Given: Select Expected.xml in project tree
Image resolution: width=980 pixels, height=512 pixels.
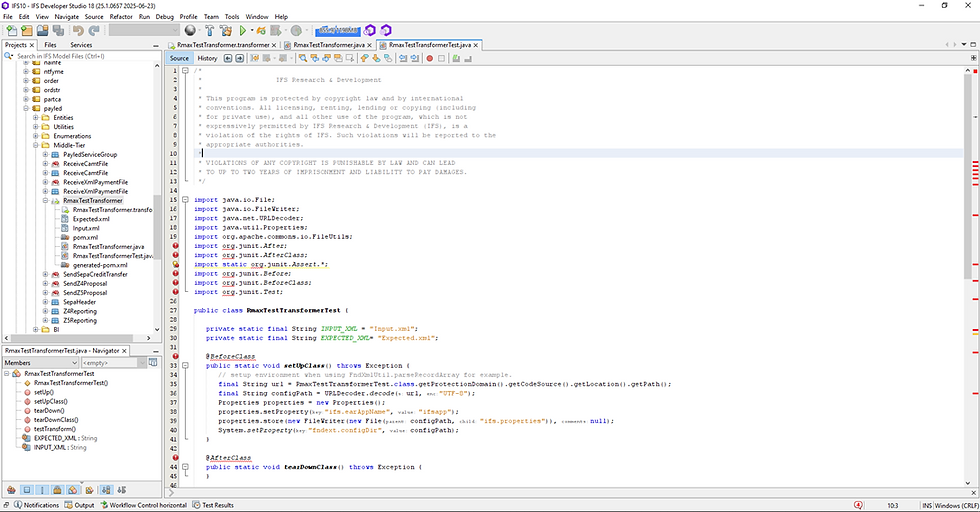Looking at the screenshot, I should pos(91,219).
